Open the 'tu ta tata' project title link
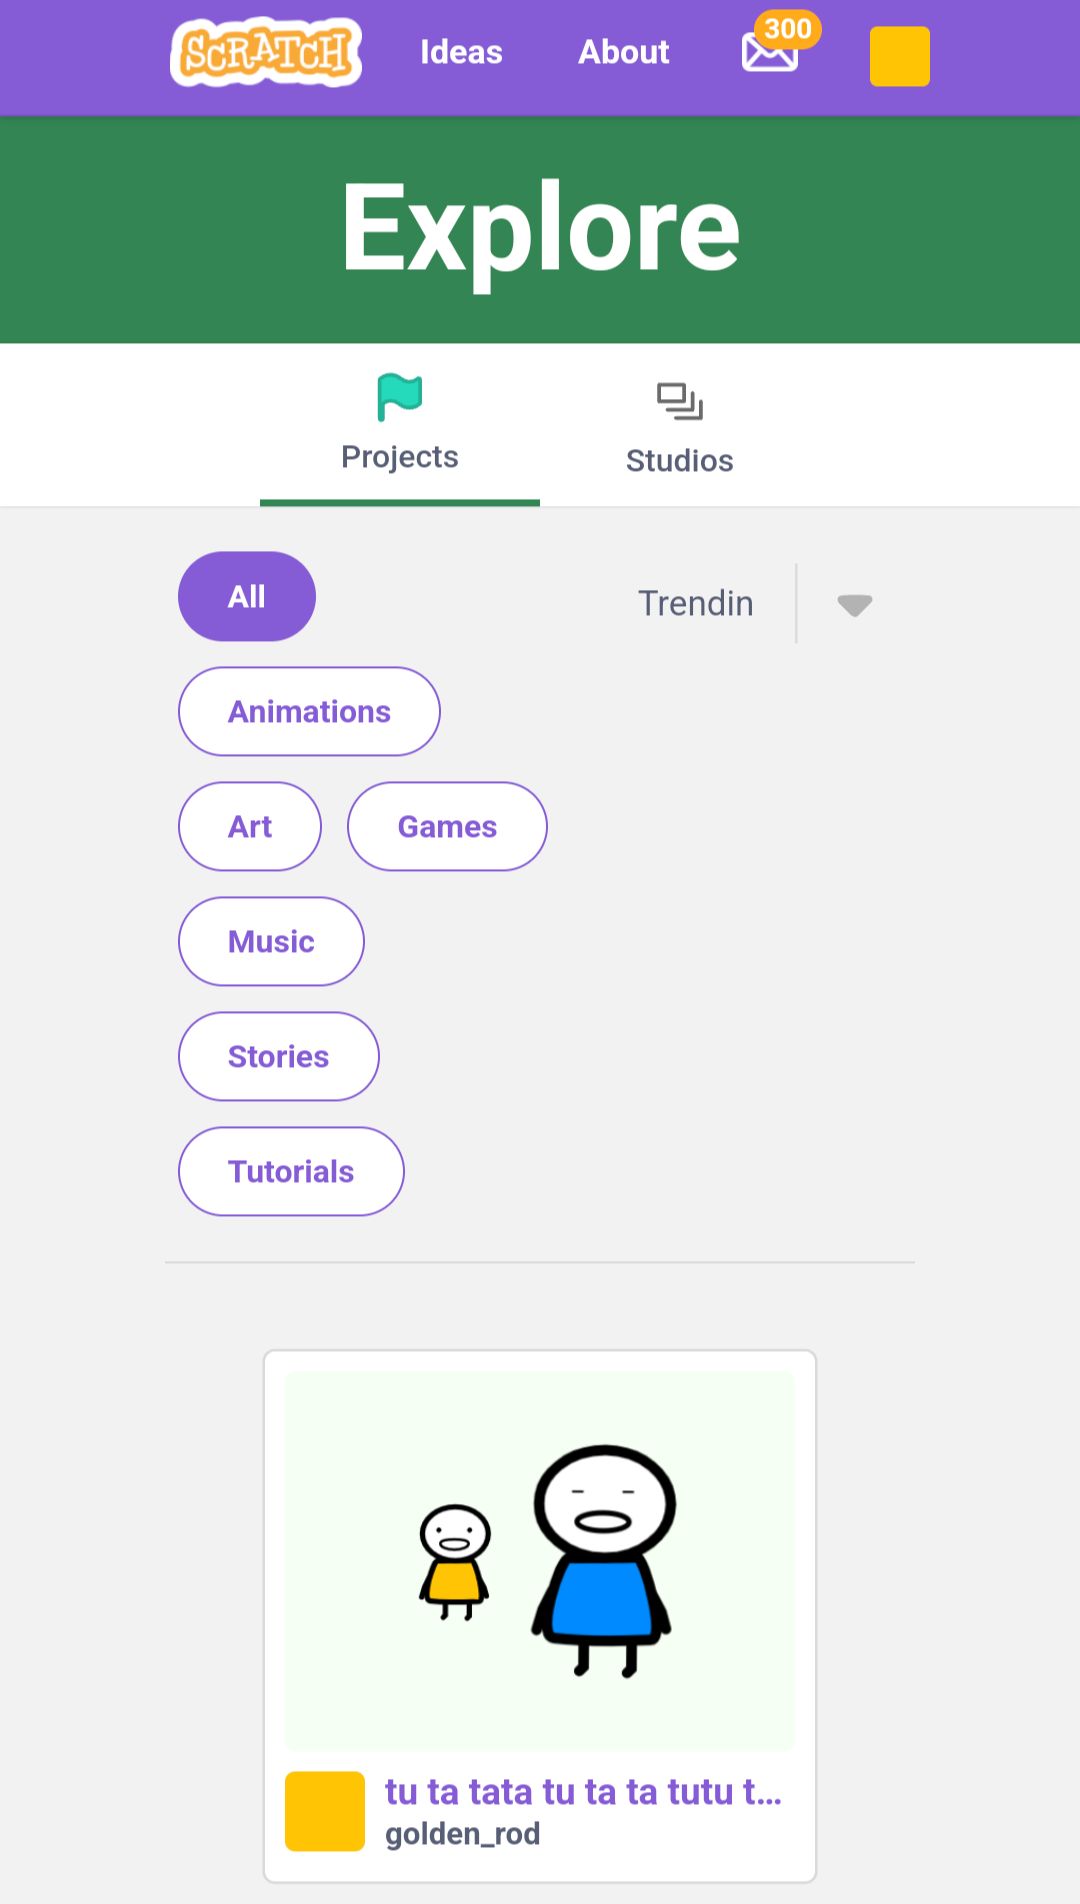 [x=583, y=1791]
